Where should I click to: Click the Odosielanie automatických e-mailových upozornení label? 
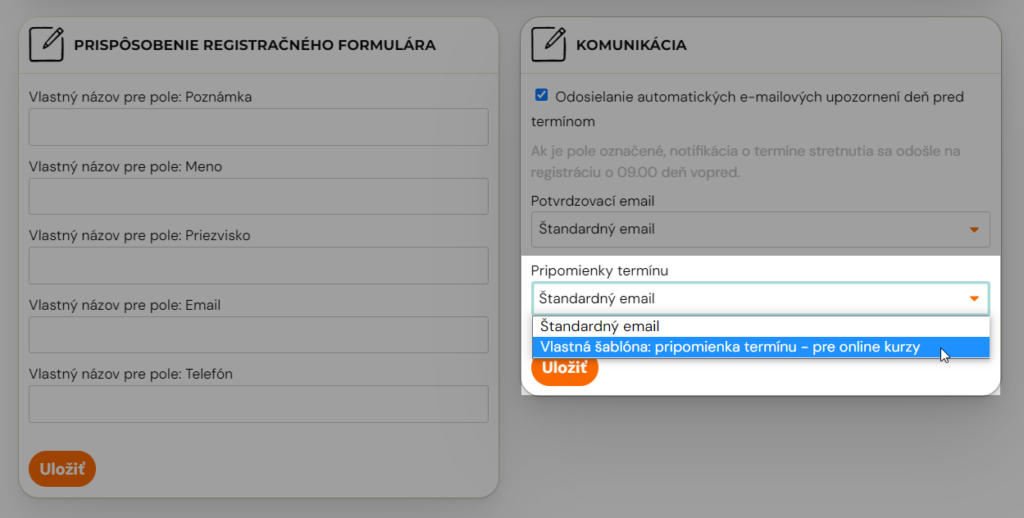(x=747, y=109)
